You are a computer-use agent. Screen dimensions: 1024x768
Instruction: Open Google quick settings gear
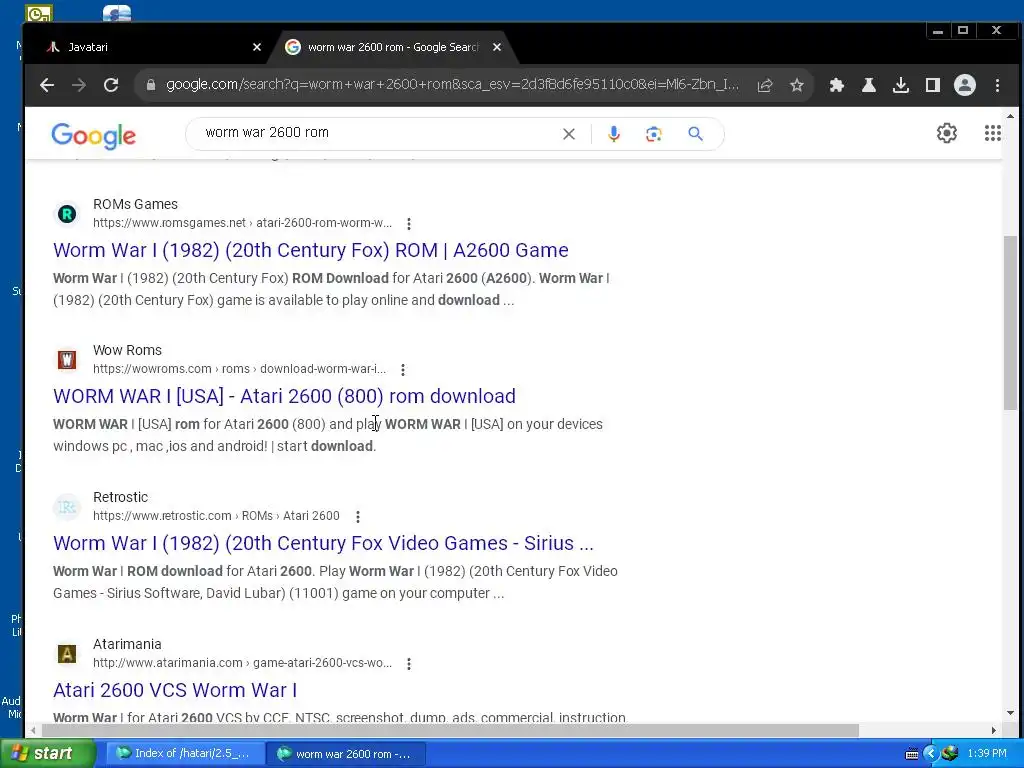coord(947,133)
